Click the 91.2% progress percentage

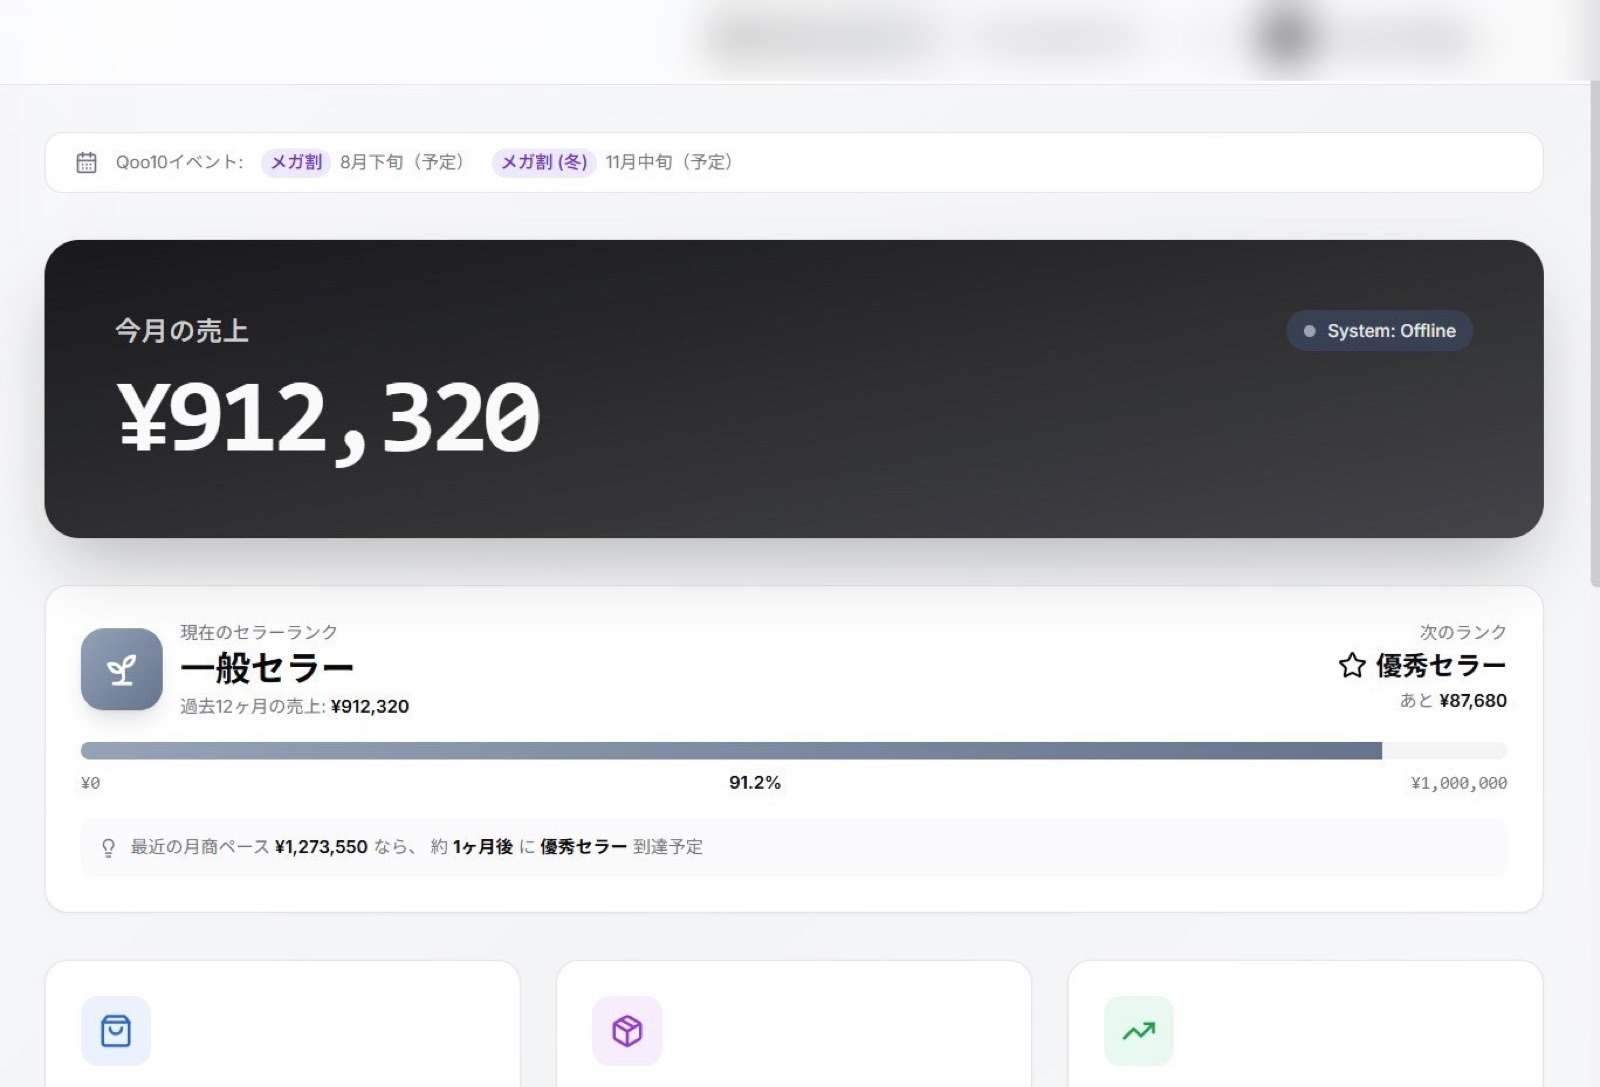[x=755, y=783]
